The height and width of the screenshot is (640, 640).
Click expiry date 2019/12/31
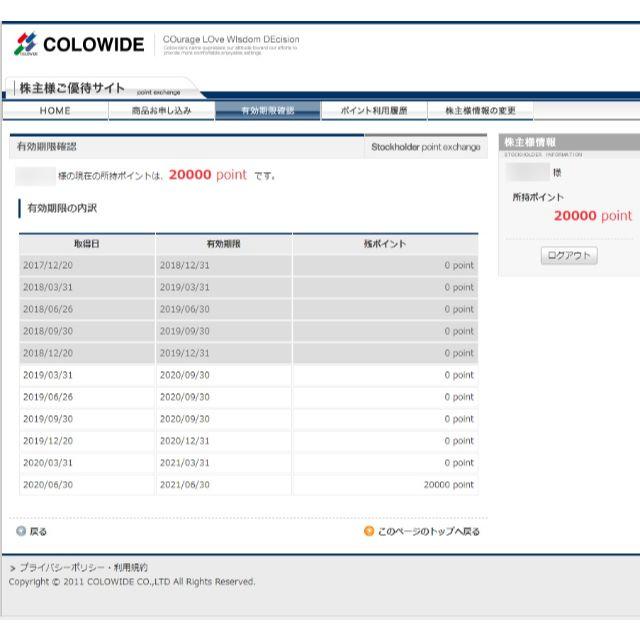click(x=184, y=353)
